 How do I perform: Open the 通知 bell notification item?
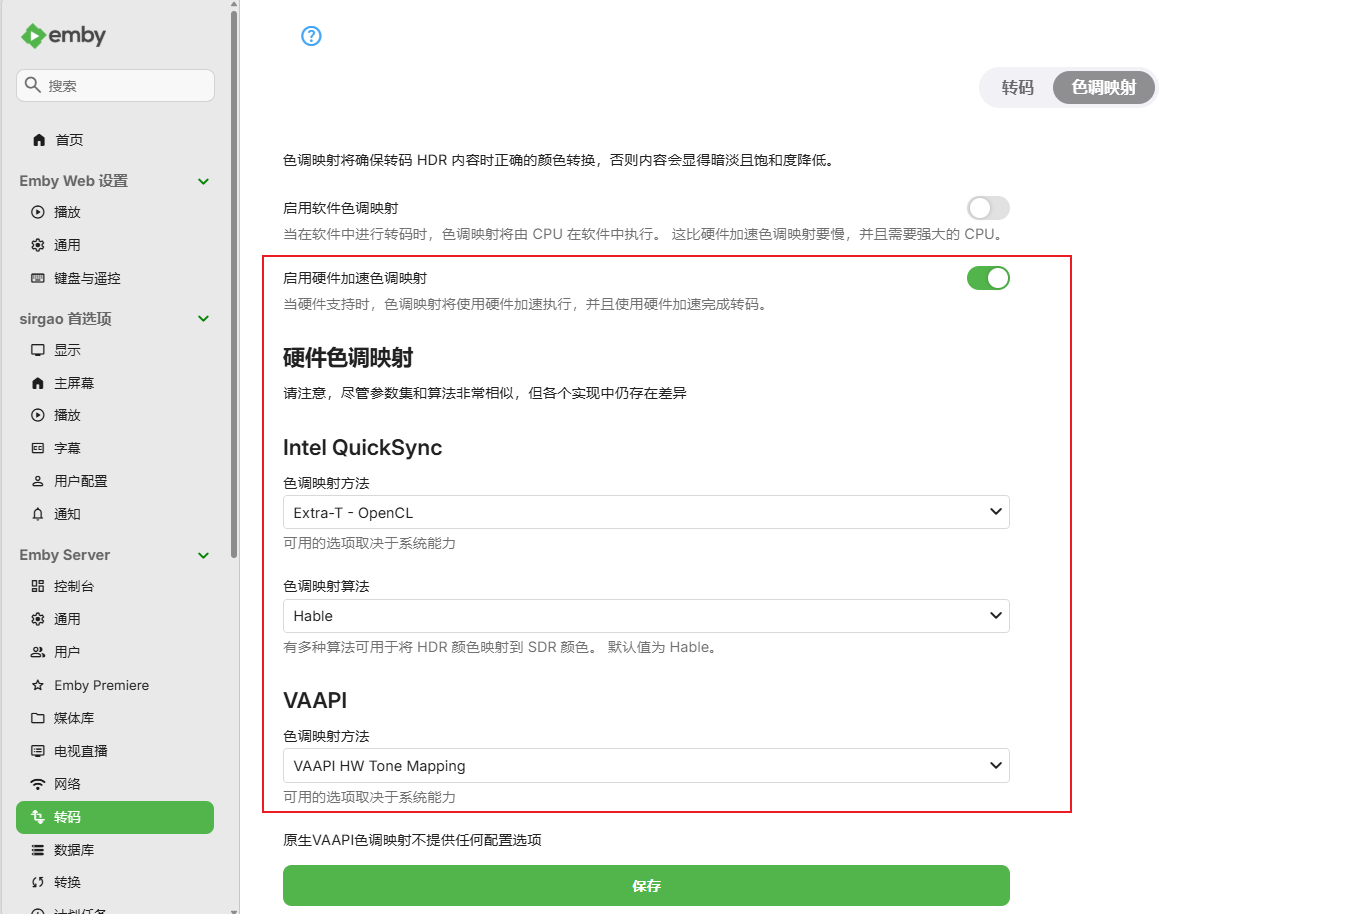click(x=38, y=514)
